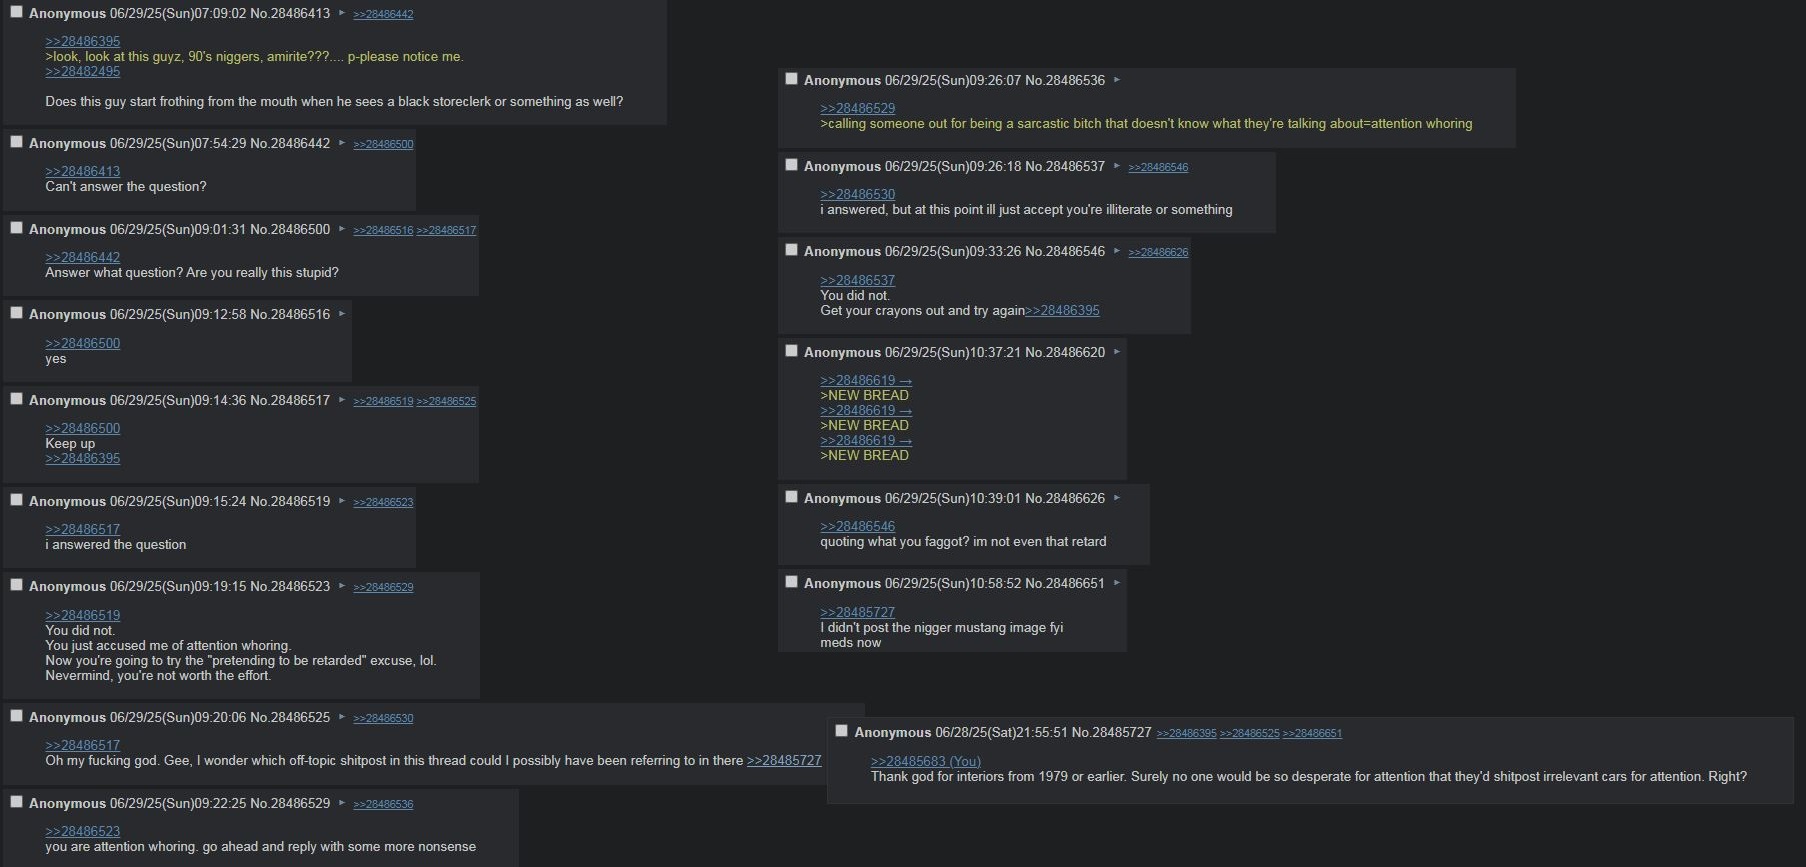Show the post menu arrow of No.28486546

click(1117, 251)
